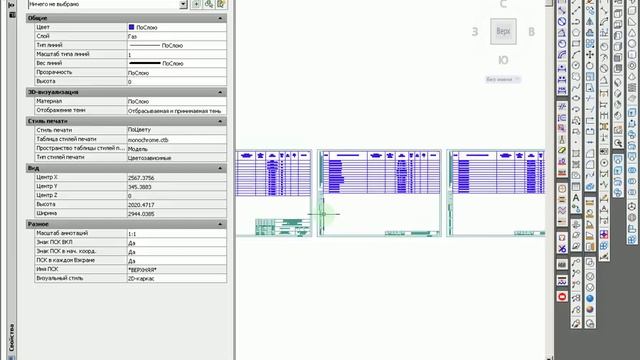Image resolution: width=640 pixels, height=360 pixels.
Task: Toggle the PICKADD button in Properties
Action: coord(196,4)
